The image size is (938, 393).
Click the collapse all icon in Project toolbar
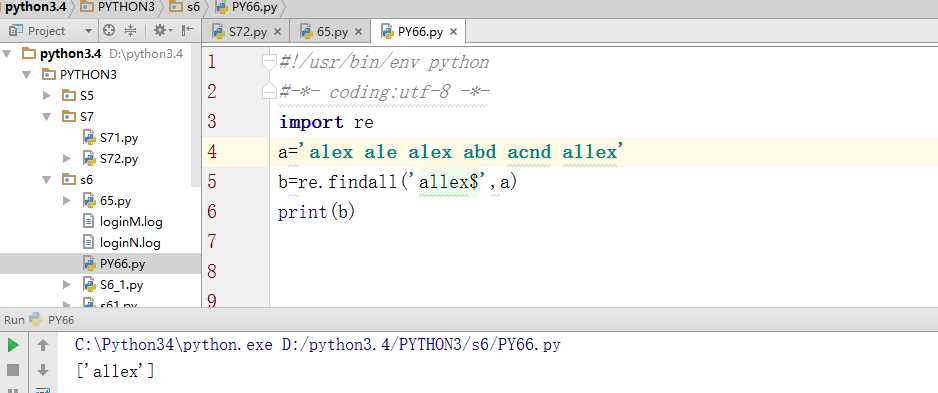(x=130, y=31)
